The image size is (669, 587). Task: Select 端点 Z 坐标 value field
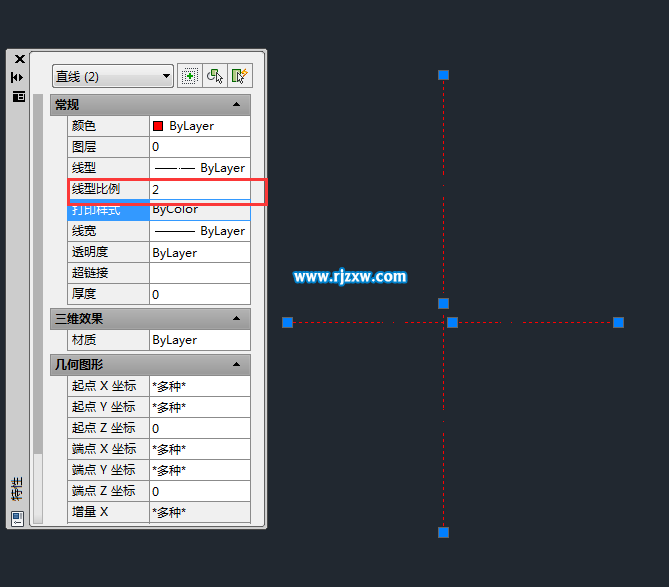pos(200,491)
